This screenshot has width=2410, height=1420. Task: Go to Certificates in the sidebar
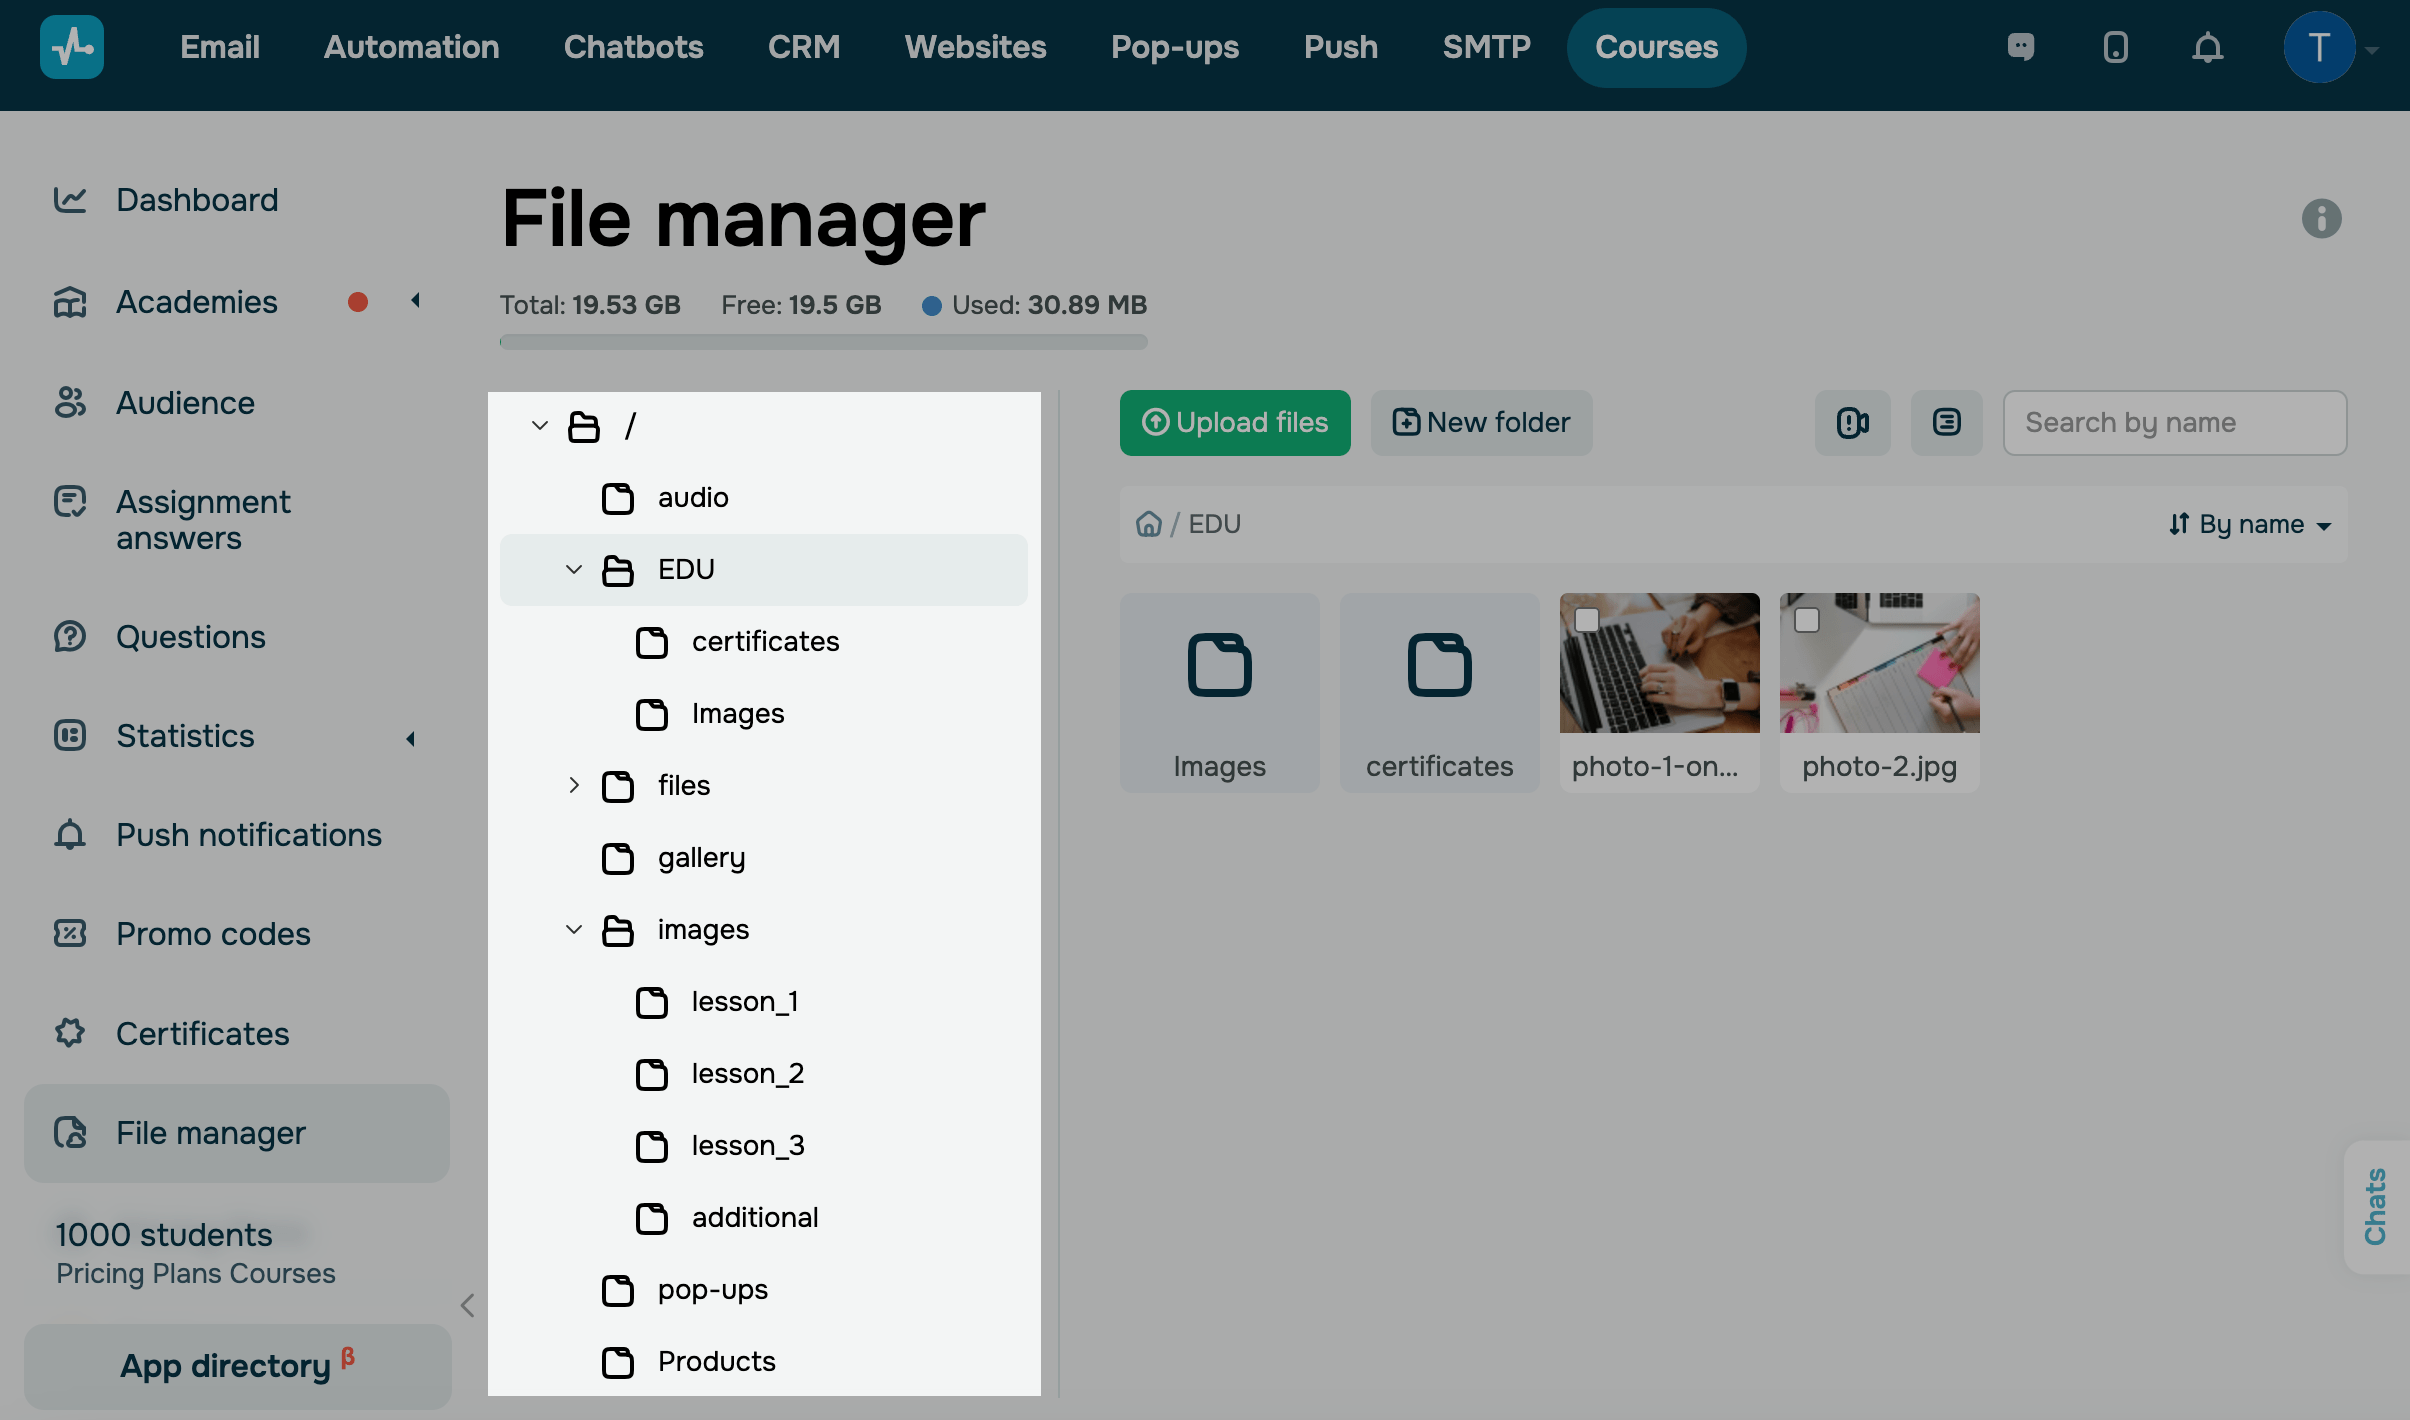(202, 1033)
